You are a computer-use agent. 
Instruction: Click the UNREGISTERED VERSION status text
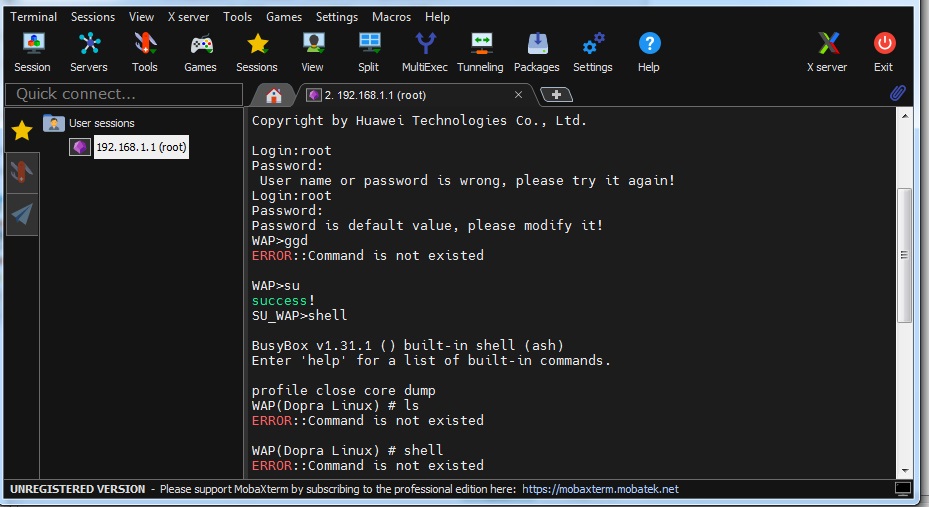[x=78, y=489]
